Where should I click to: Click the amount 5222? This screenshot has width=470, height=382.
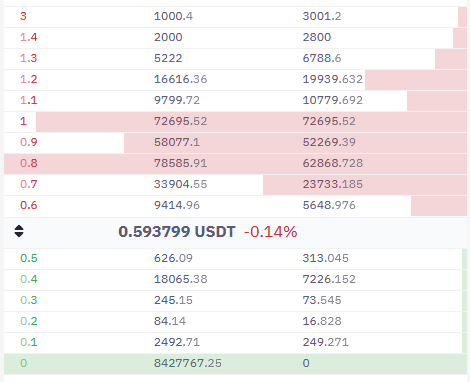pyautogui.click(x=168, y=58)
